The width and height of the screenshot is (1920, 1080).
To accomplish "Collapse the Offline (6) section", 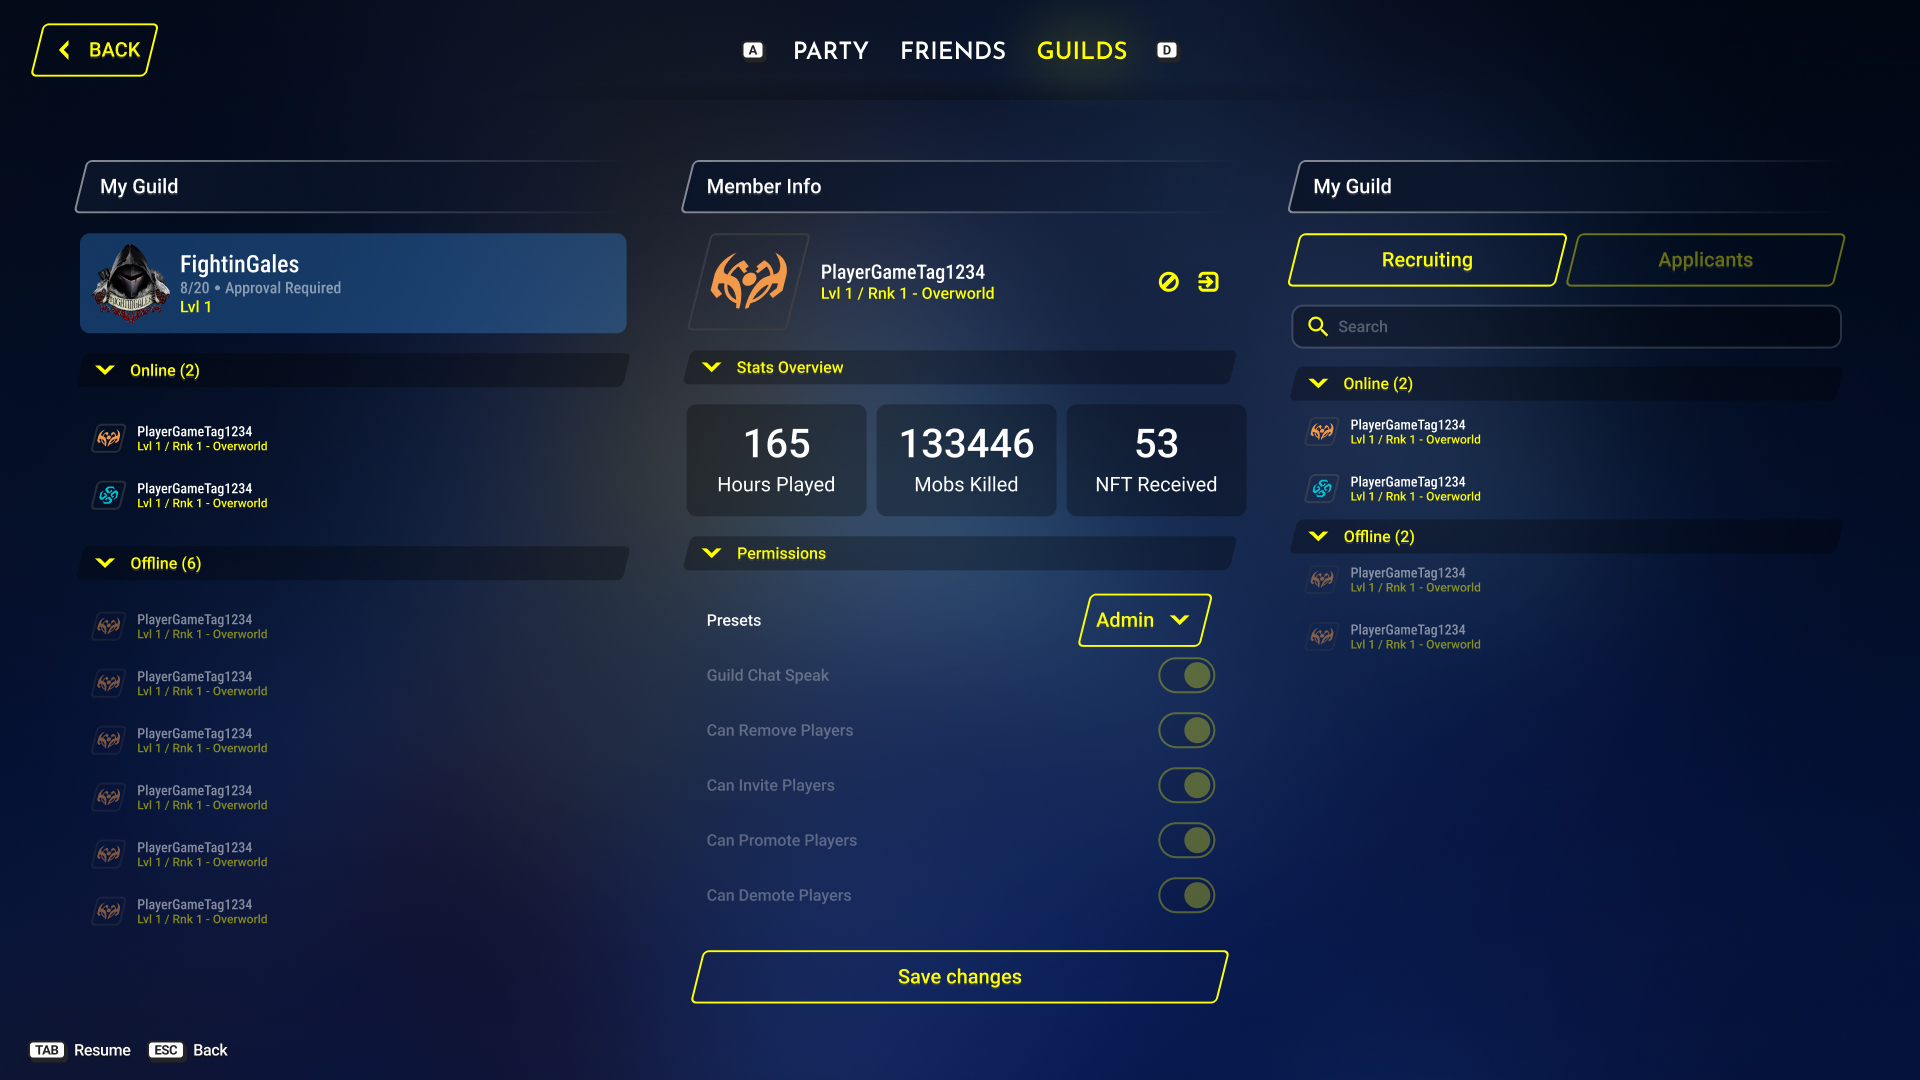I will (354, 563).
